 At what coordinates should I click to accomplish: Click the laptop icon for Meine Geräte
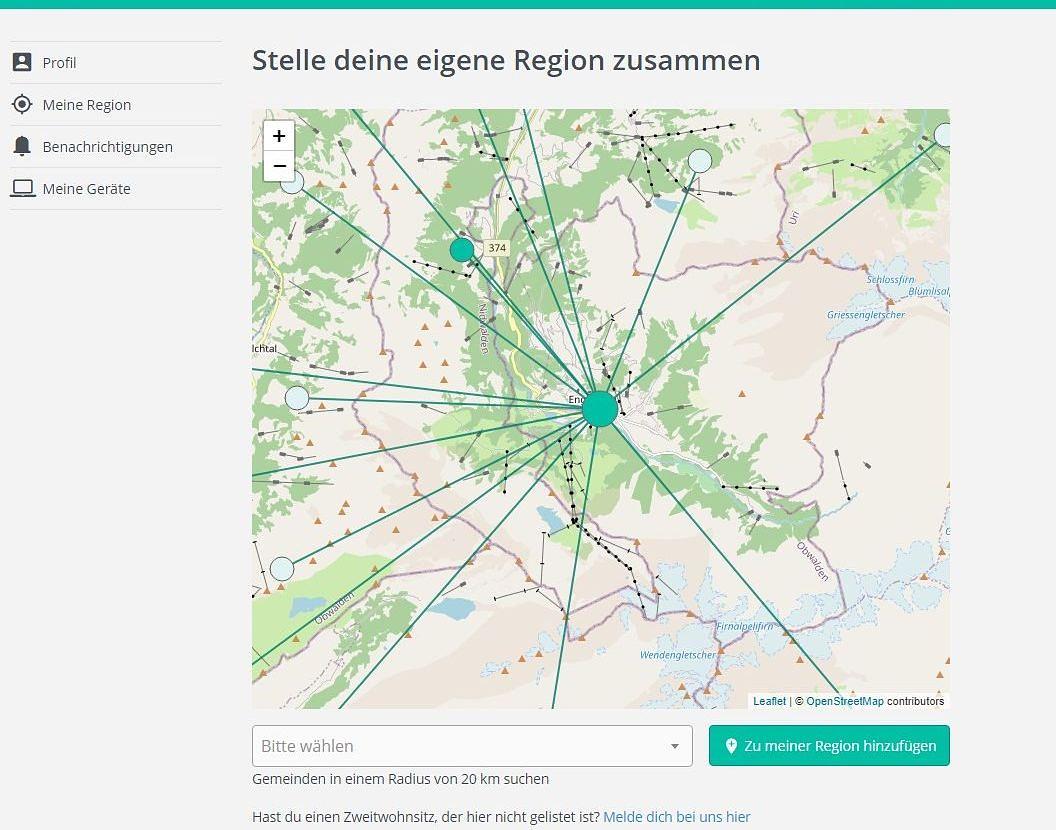pyautogui.click(x=22, y=188)
